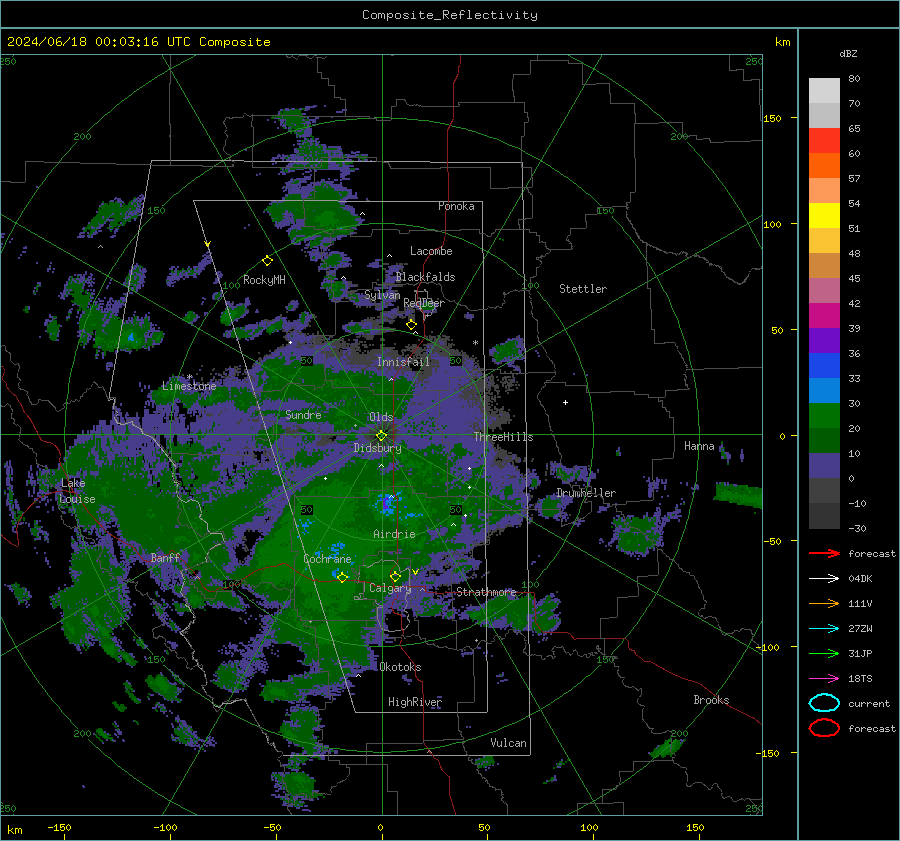Click the yellow radar-center marker at Olds

coord(381,436)
